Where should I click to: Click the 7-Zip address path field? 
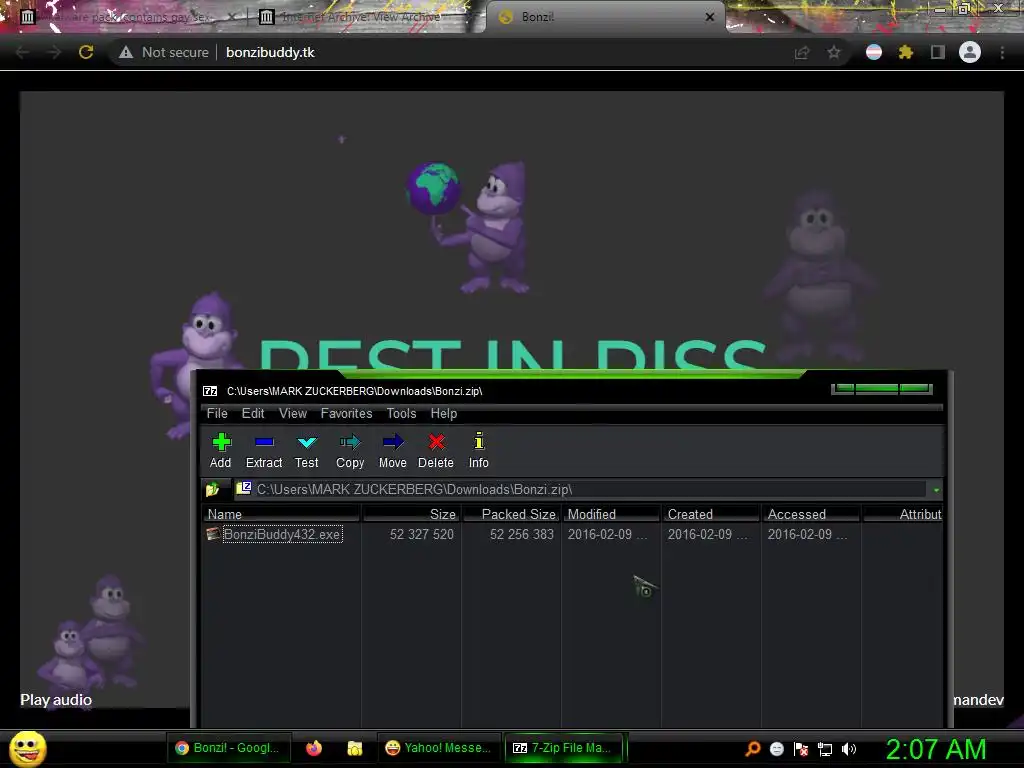pyautogui.click(x=581, y=489)
